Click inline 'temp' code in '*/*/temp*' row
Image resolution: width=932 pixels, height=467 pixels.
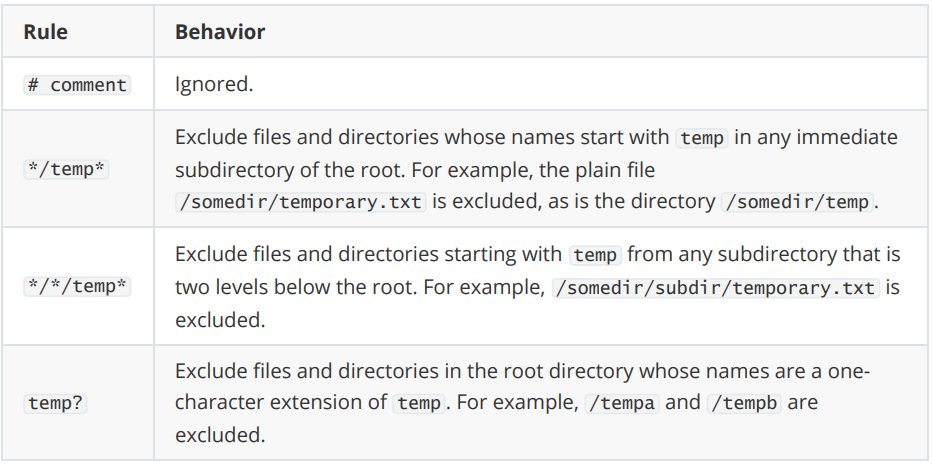[595, 255]
